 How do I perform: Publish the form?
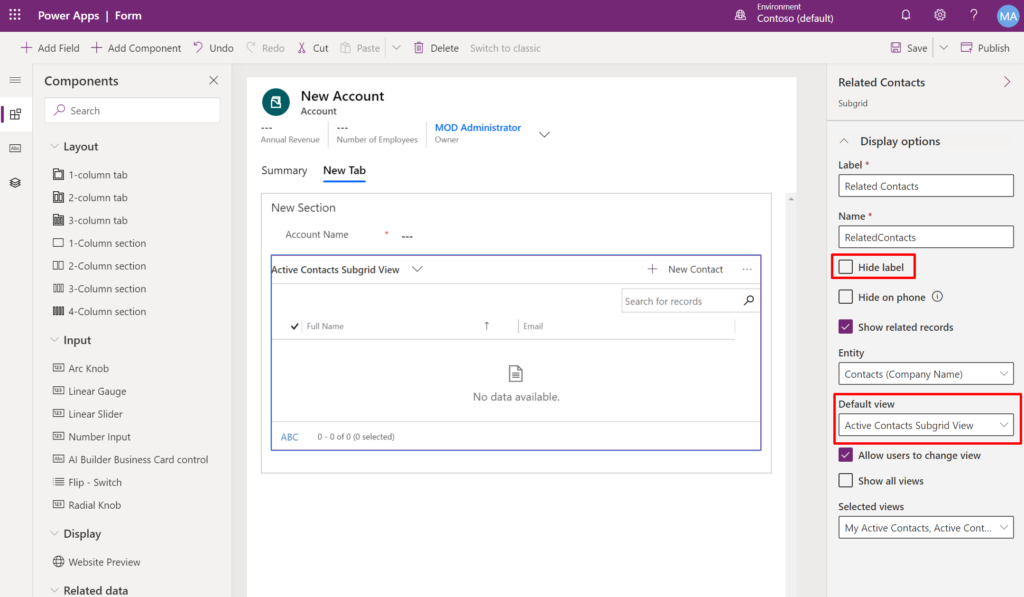[985, 48]
